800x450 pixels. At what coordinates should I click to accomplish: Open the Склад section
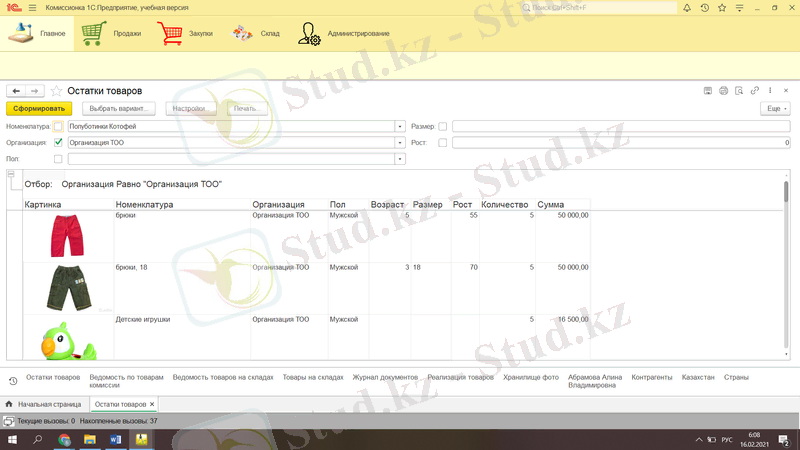coord(256,33)
